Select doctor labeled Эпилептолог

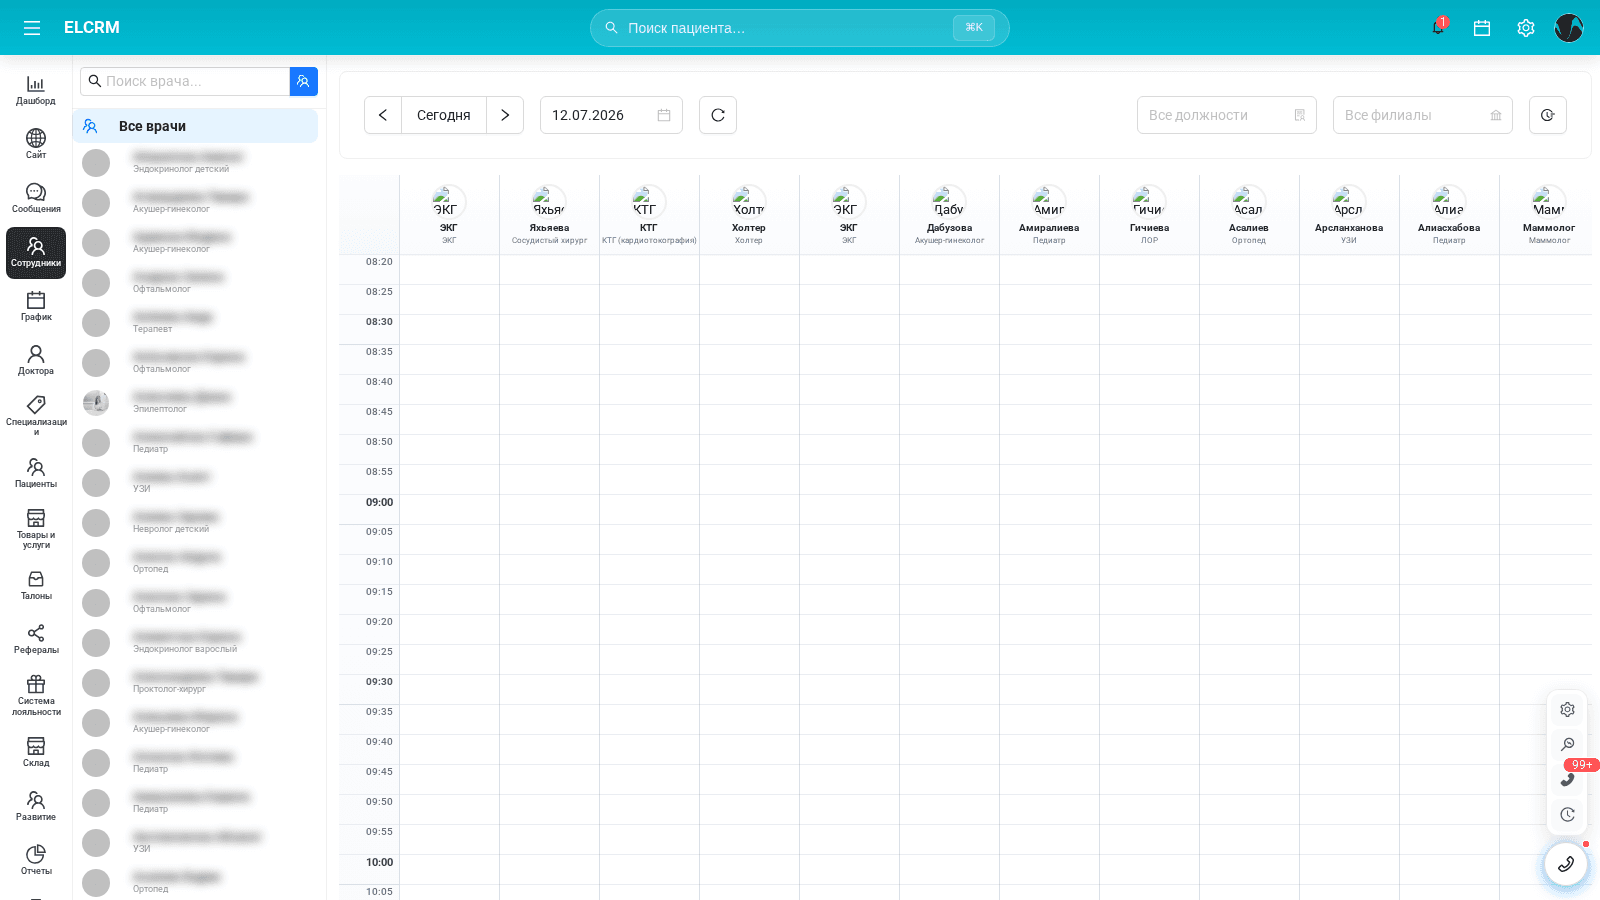click(195, 402)
